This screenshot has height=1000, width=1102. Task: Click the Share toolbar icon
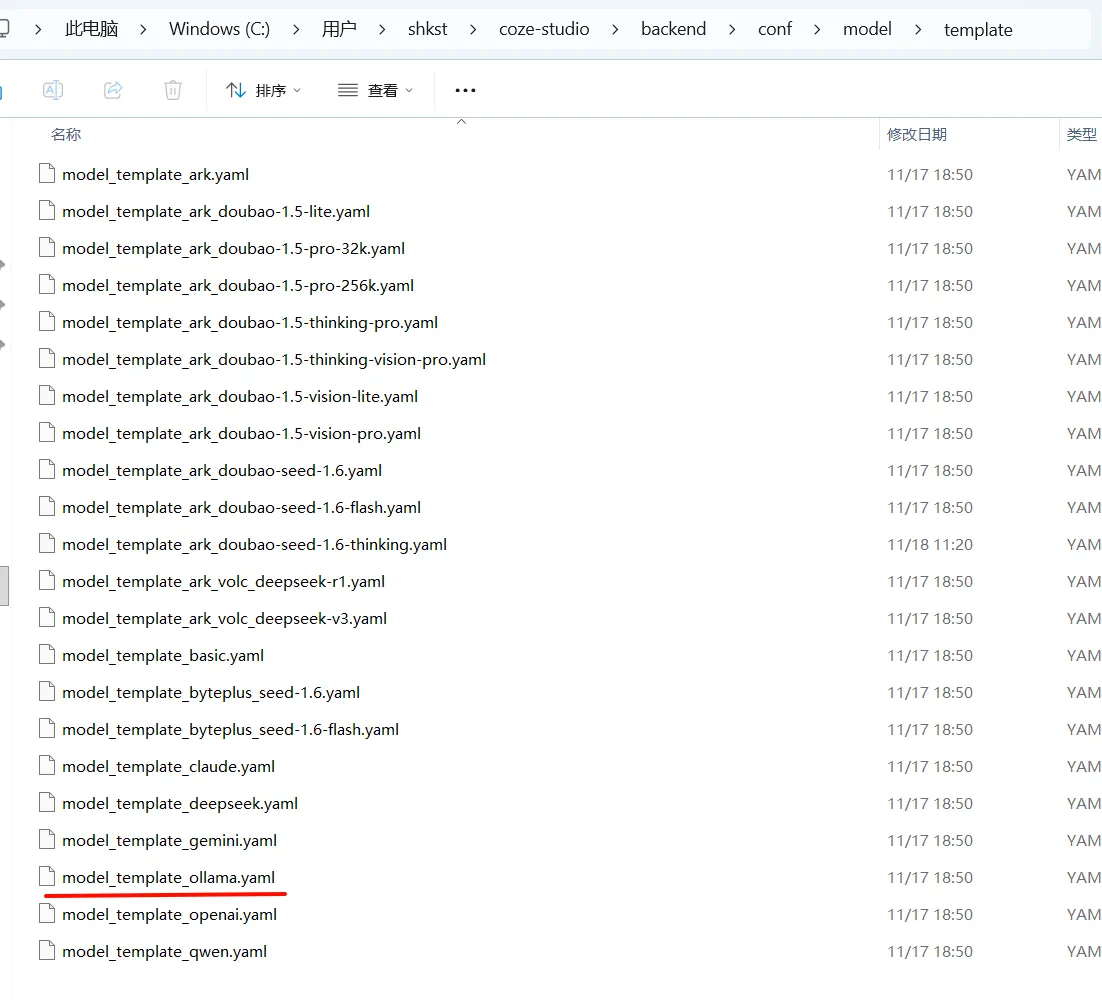[x=113, y=90]
